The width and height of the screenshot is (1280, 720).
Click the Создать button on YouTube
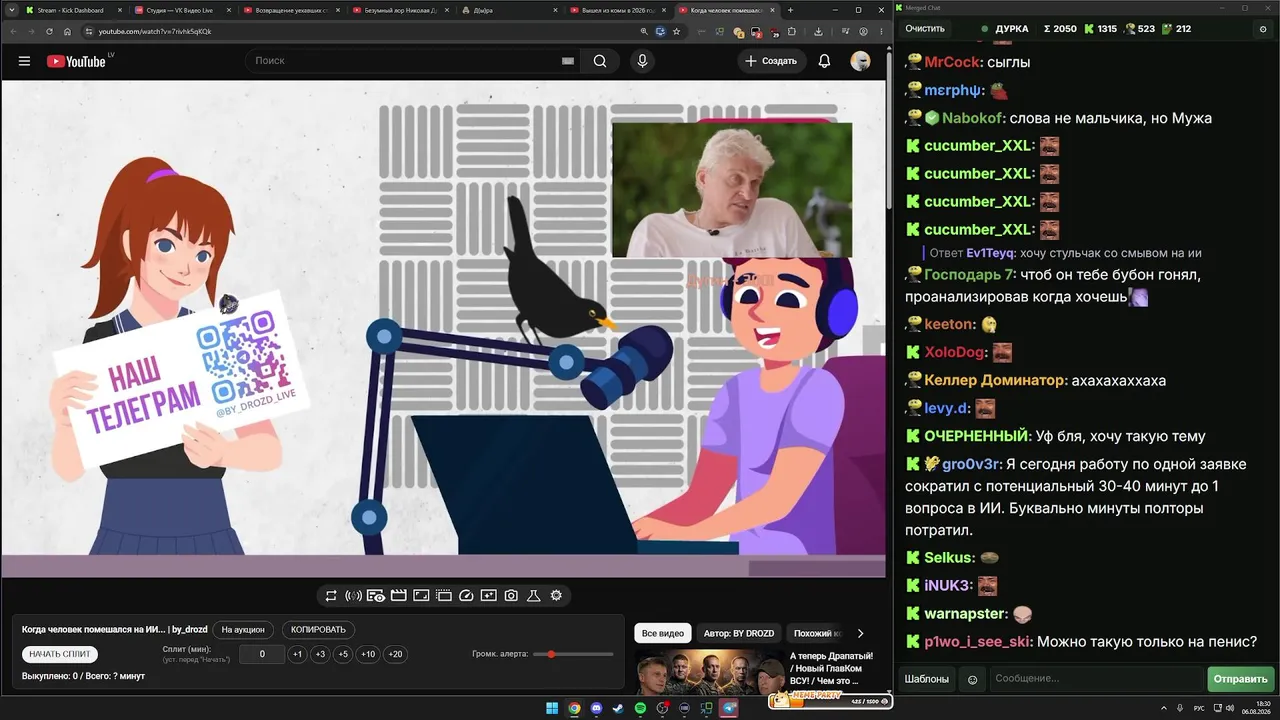coord(772,61)
